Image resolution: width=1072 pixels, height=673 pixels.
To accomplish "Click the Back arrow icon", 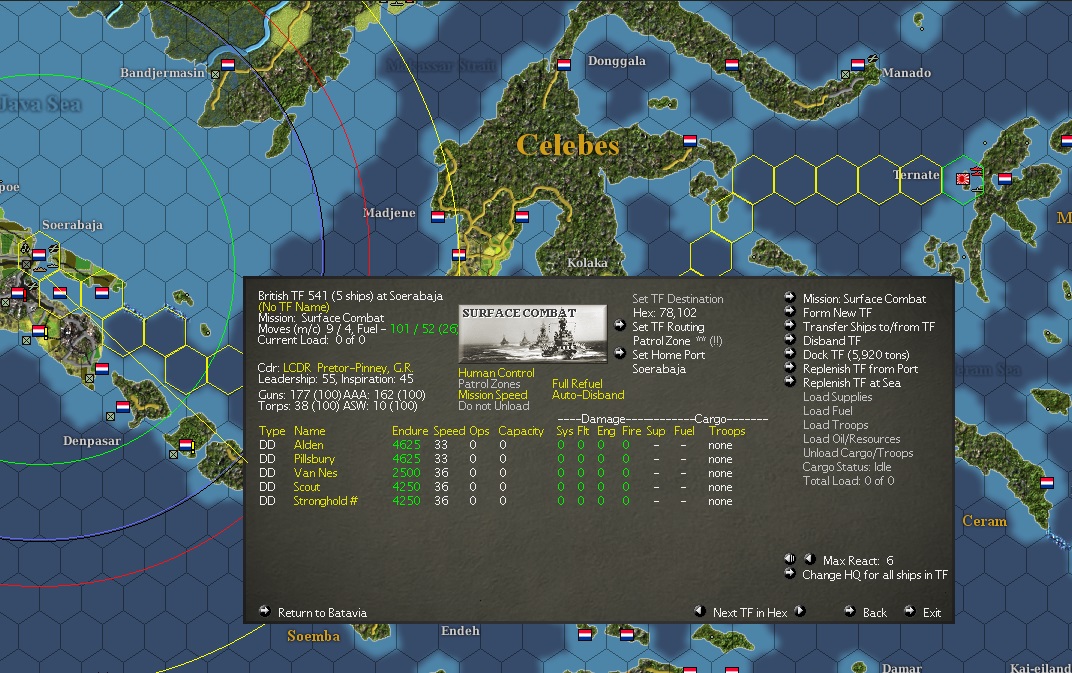I will click(849, 611).
